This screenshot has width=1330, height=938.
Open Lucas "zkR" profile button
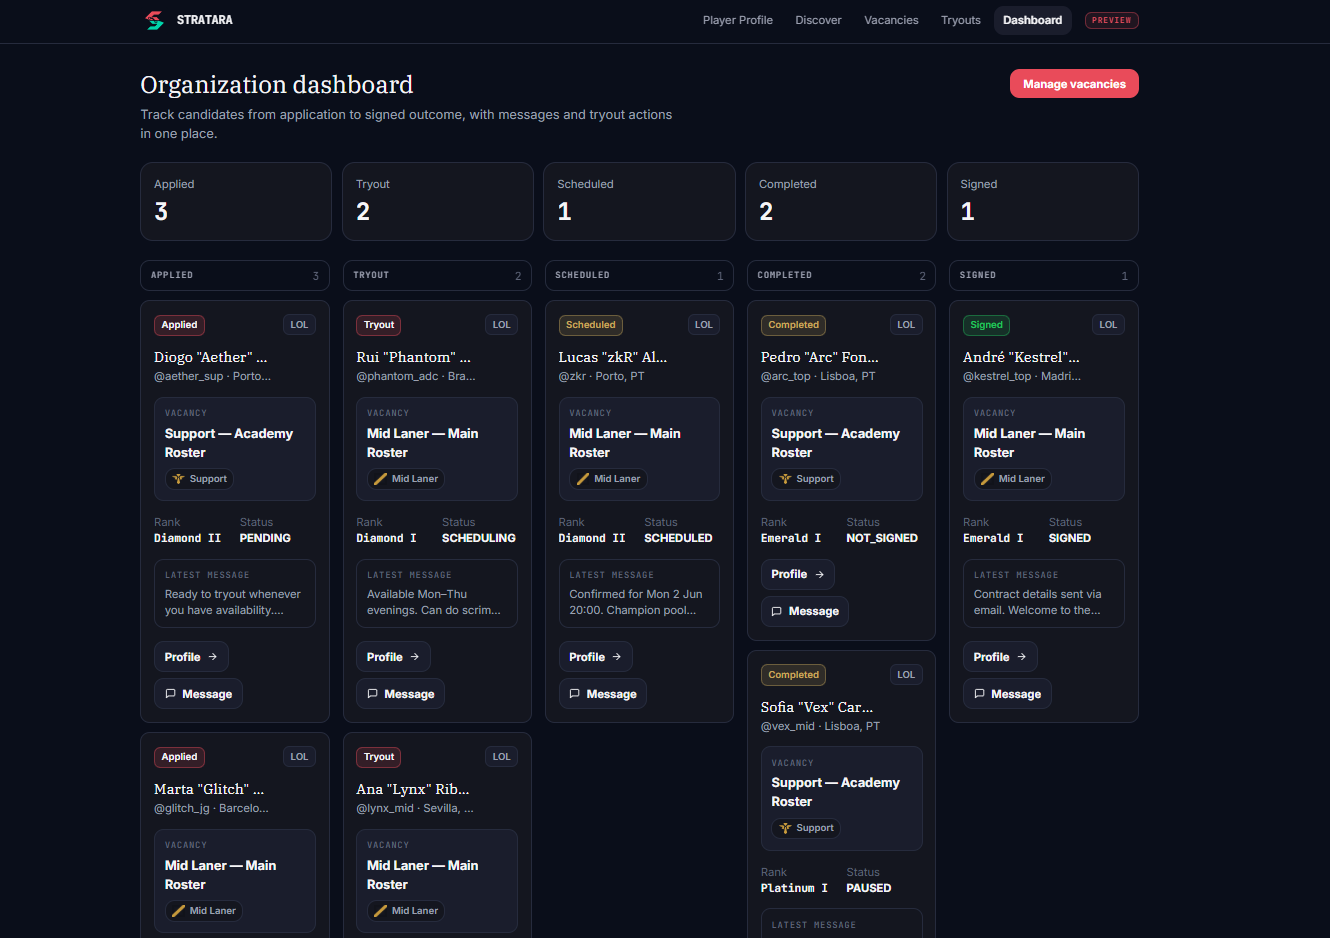click(595, 657)
